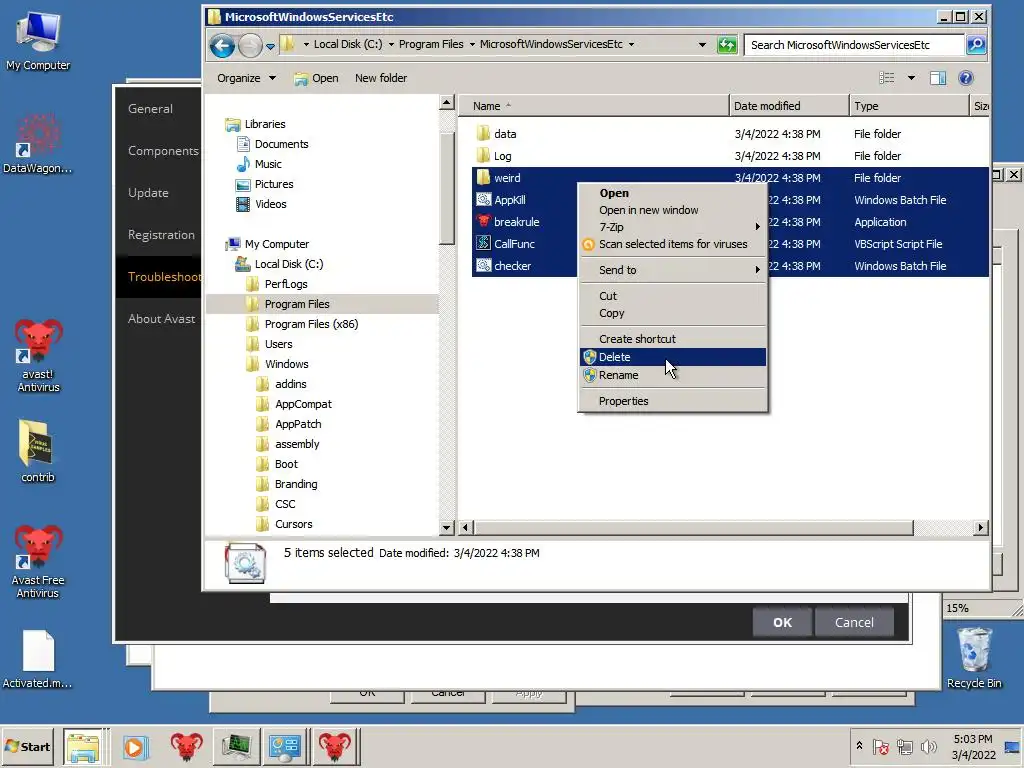Sort by the Type column header
The width and height of the screenshot is (1024, 768).
(x=909, y=106)
